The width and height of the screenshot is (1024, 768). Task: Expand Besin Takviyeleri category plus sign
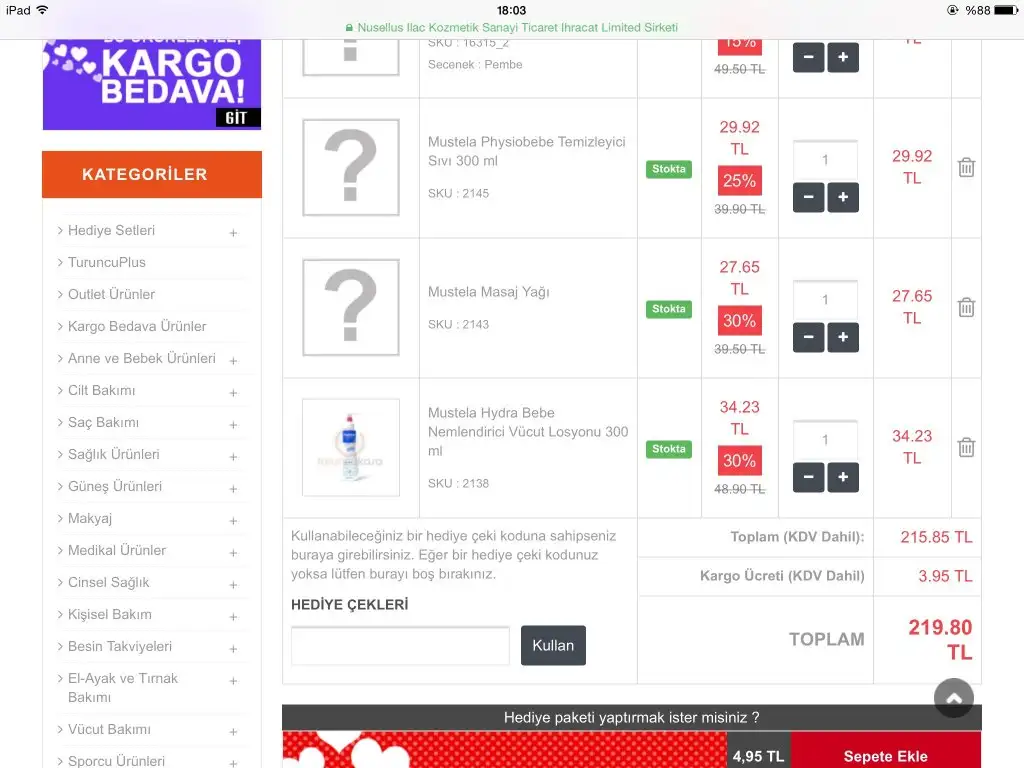pyautogui.click(x=233, y=648)
